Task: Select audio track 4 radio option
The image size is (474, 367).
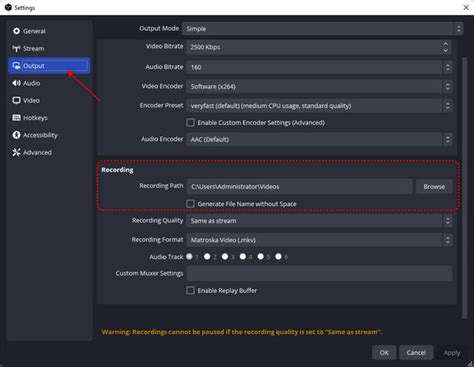Action: point(243,256)
